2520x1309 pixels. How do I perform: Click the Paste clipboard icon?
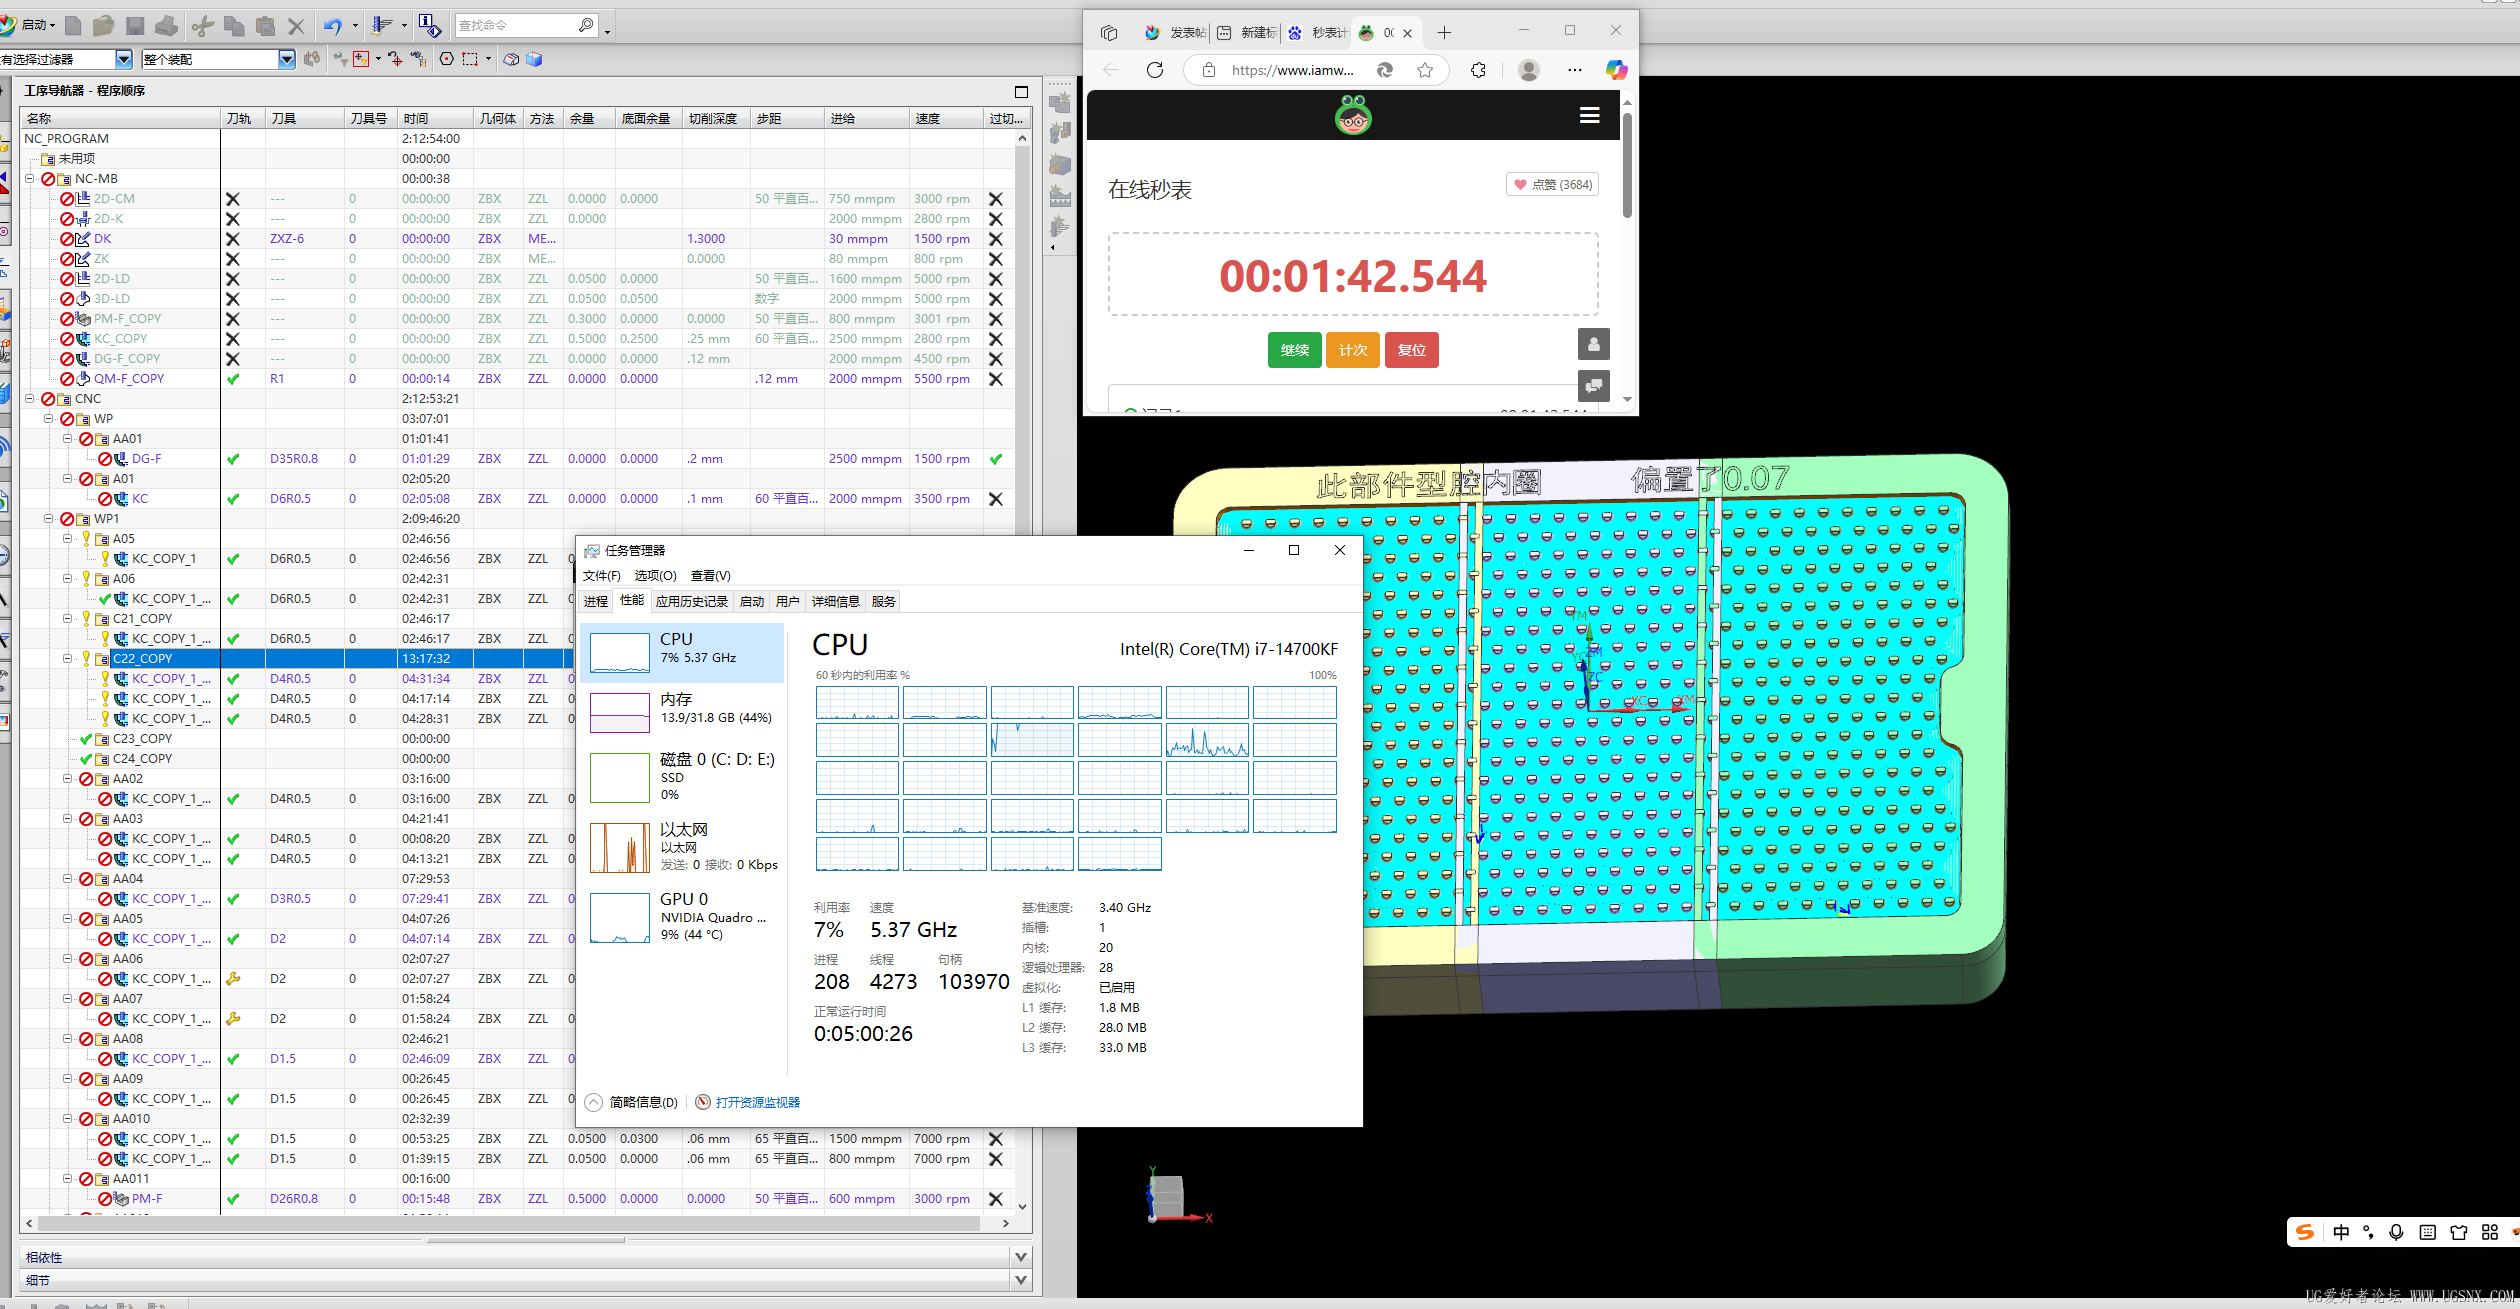[265, 26]
